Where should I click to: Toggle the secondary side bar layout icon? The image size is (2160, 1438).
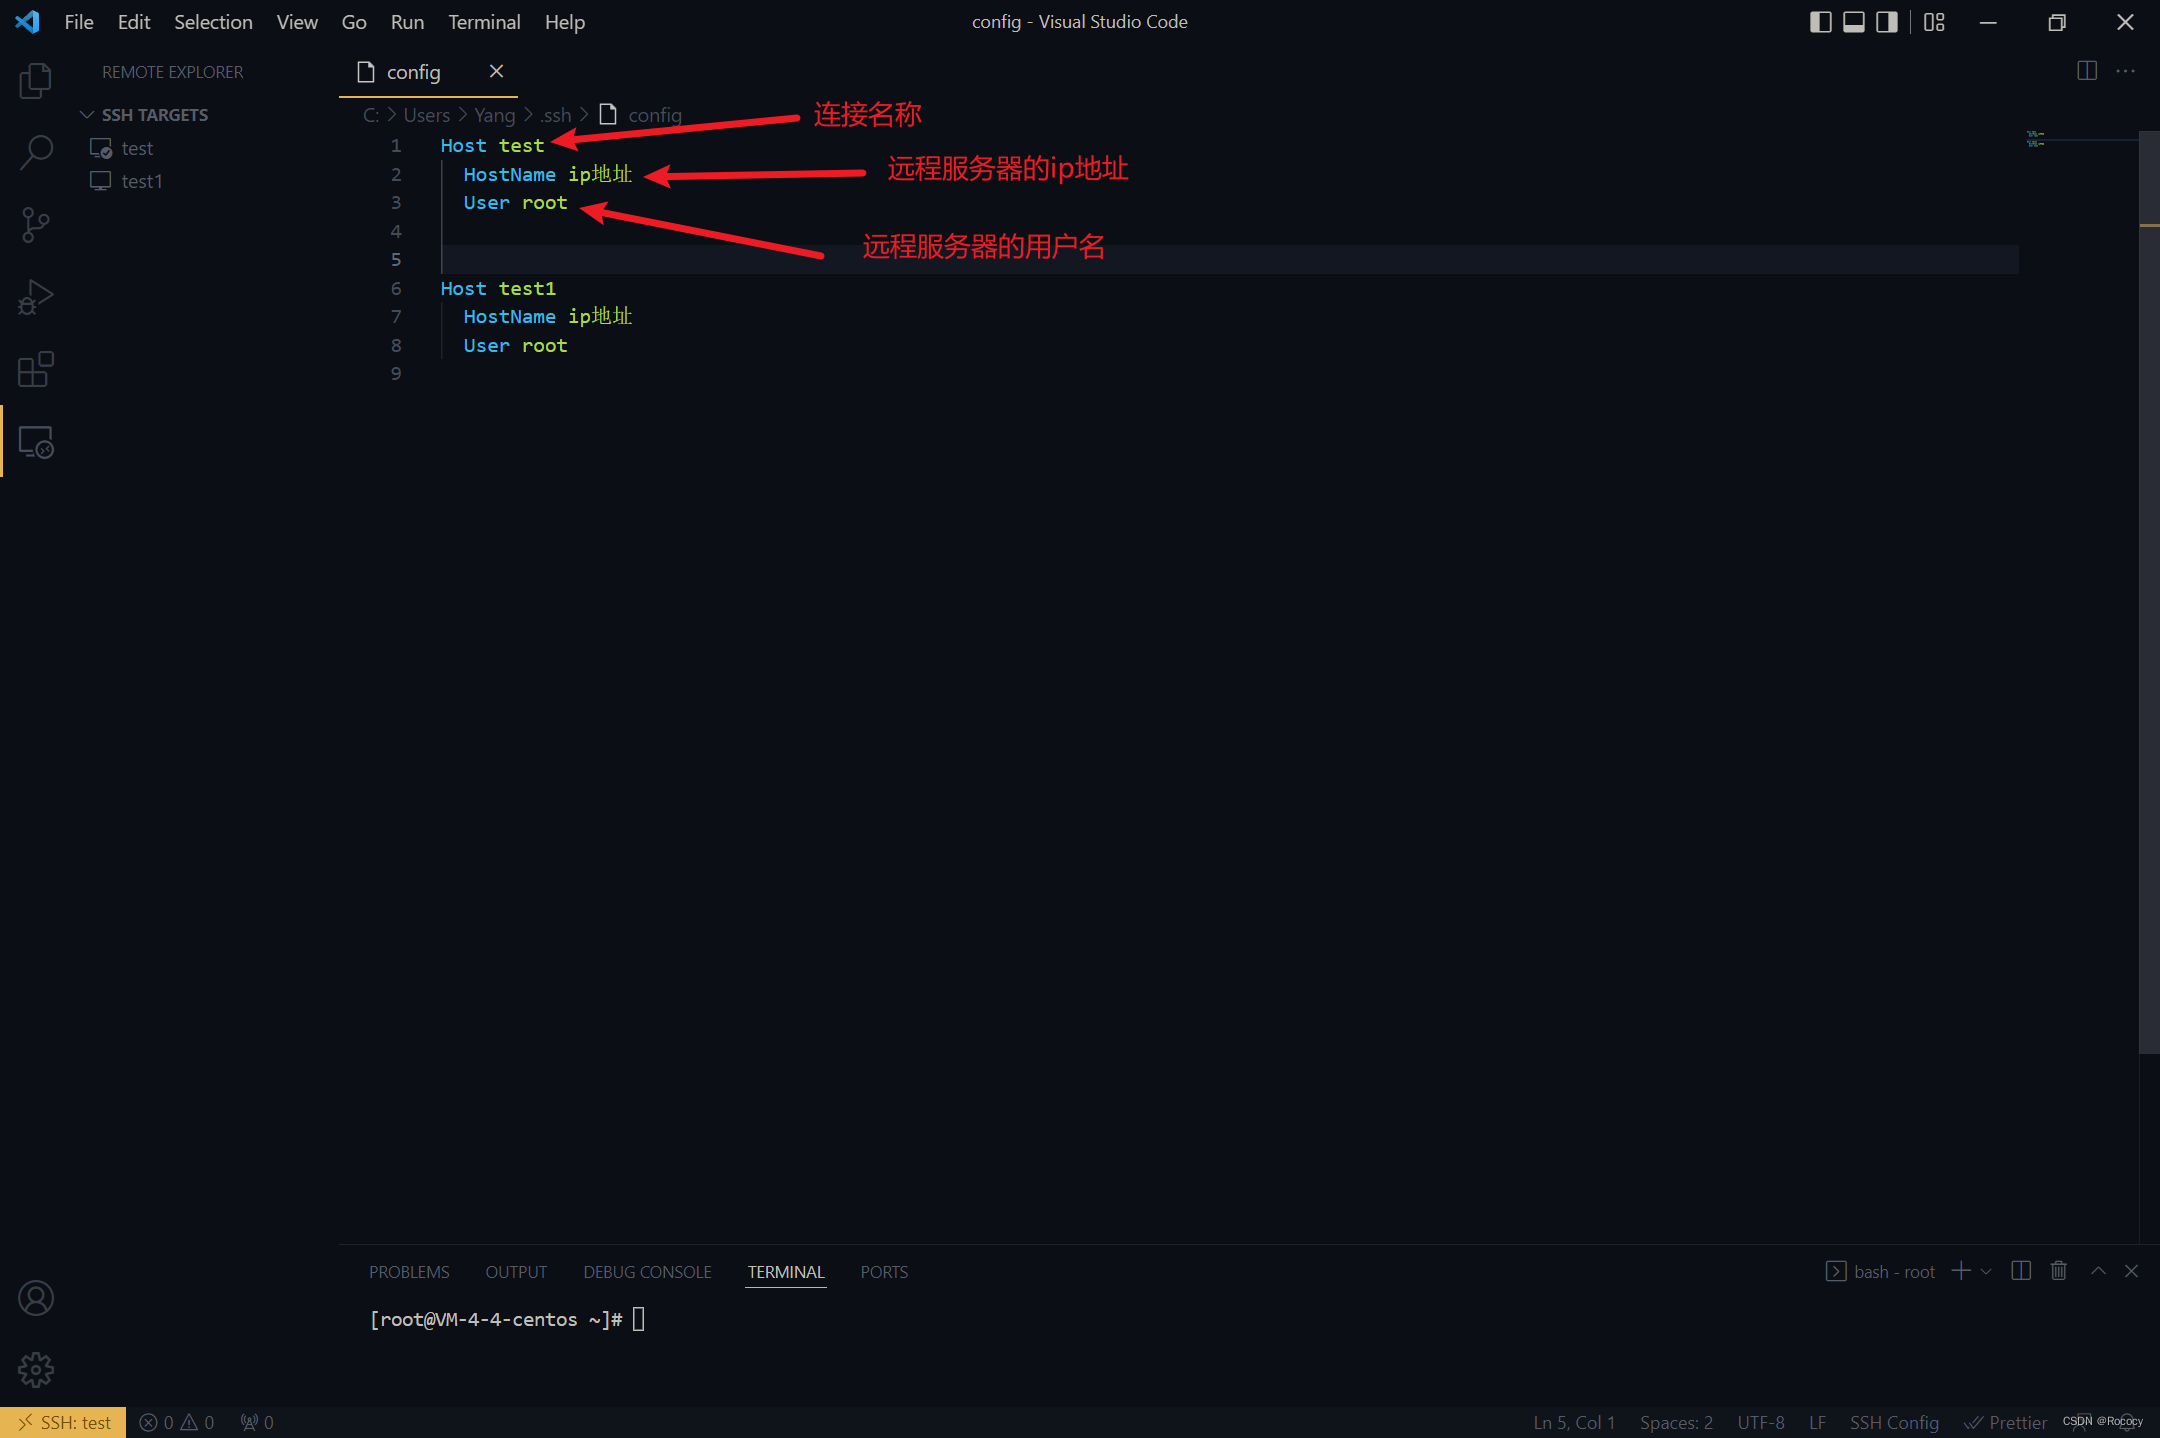[1886, 22]
